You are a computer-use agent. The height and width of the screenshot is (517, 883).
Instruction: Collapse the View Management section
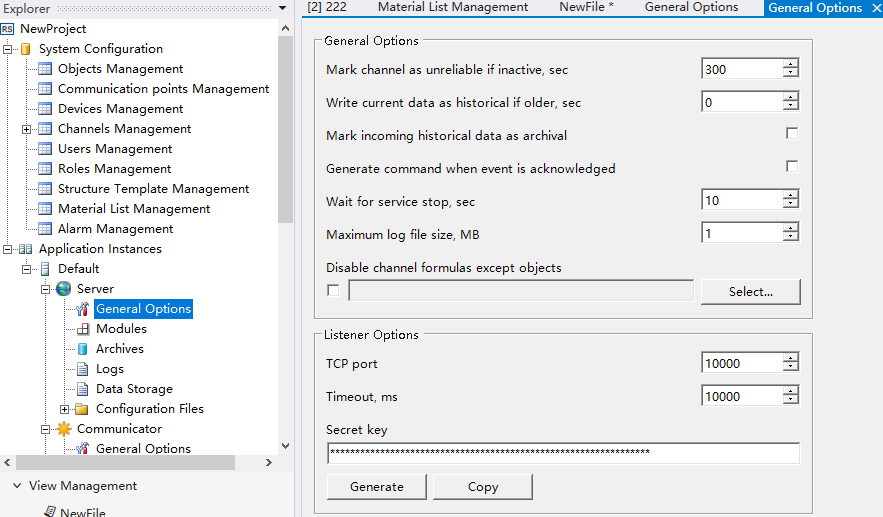pos(16,486)
